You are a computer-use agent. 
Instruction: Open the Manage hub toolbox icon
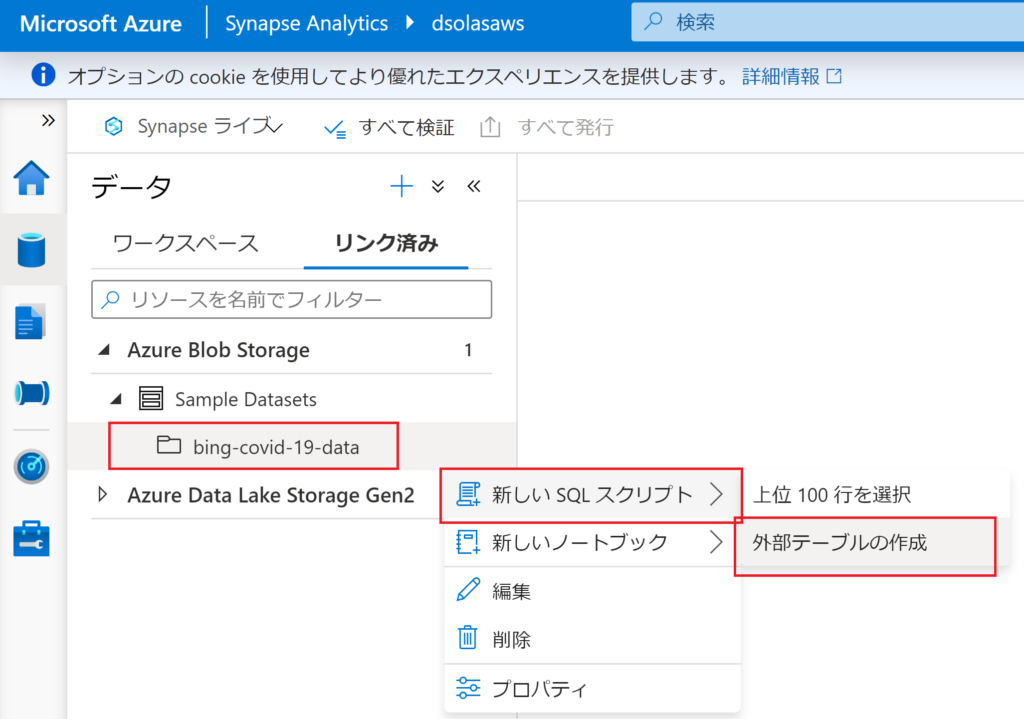click(x=31, y=537)
